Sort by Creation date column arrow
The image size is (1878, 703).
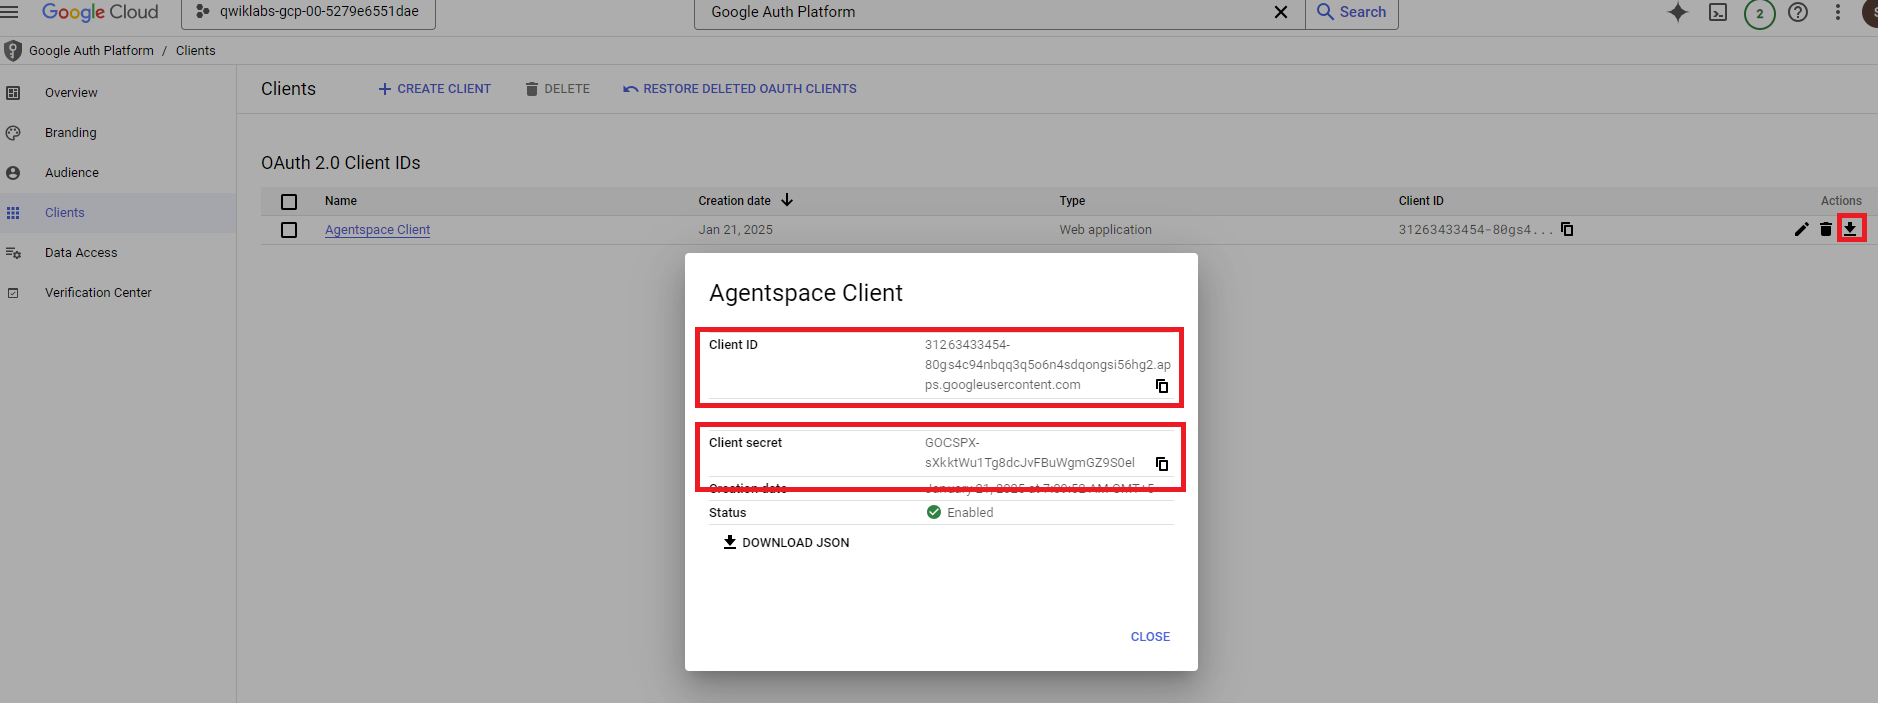point(787,200)
